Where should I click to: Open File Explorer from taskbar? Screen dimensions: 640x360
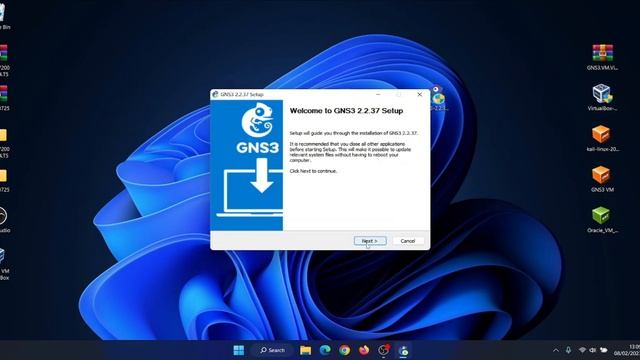(x=305, y=350)
